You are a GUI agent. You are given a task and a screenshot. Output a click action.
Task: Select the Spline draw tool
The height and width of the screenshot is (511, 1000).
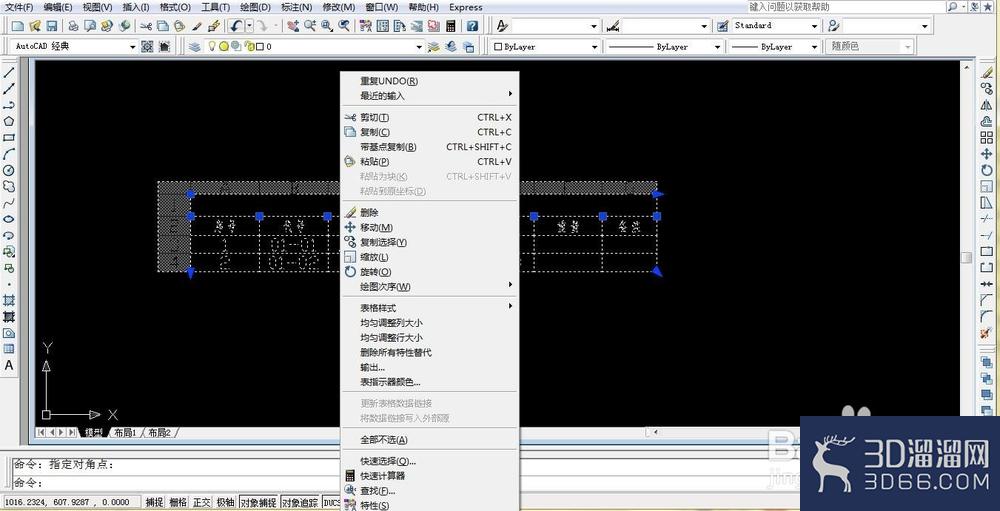pyautogui.click(x=9, y=203)
